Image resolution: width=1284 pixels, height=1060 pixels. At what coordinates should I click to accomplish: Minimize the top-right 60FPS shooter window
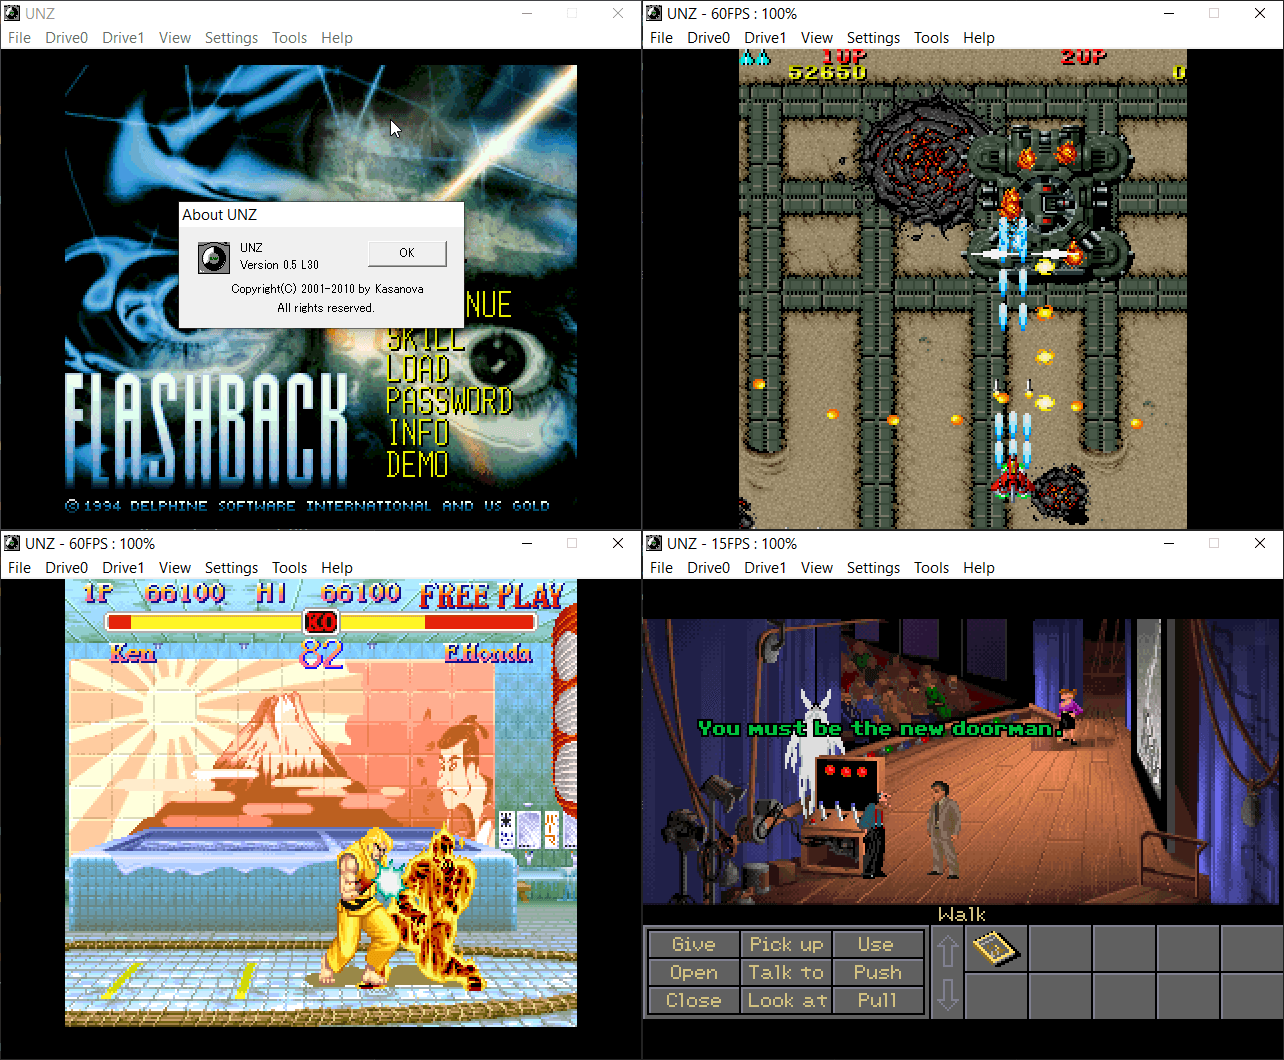1167,13
